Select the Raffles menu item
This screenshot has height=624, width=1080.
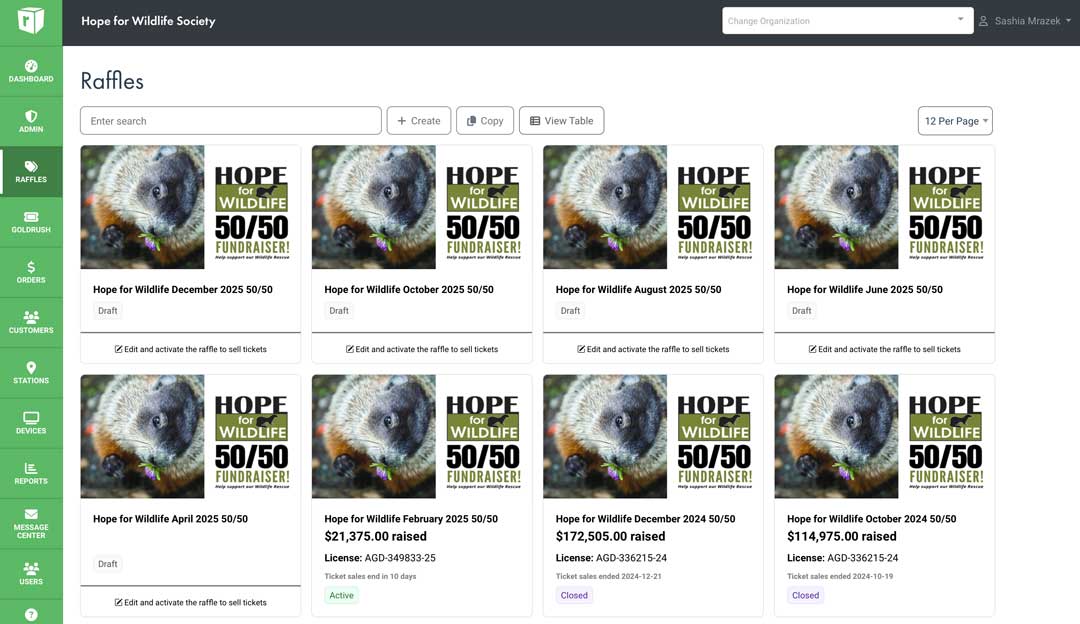coord(31,172)
